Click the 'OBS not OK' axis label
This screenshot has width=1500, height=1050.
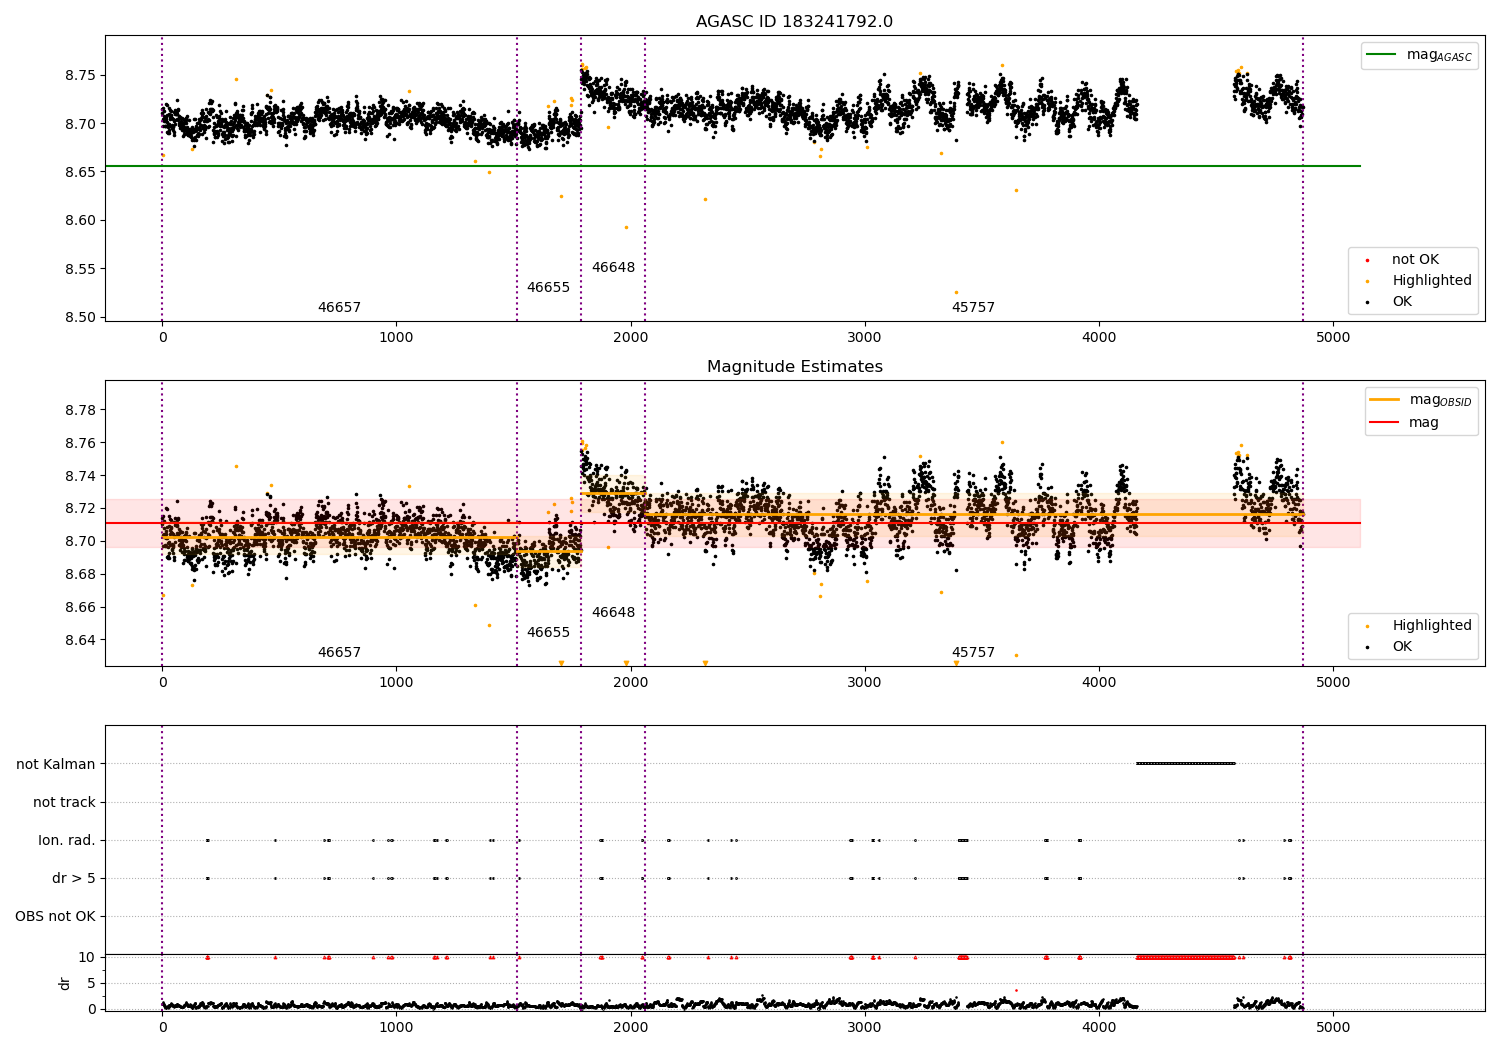point(56,917)
